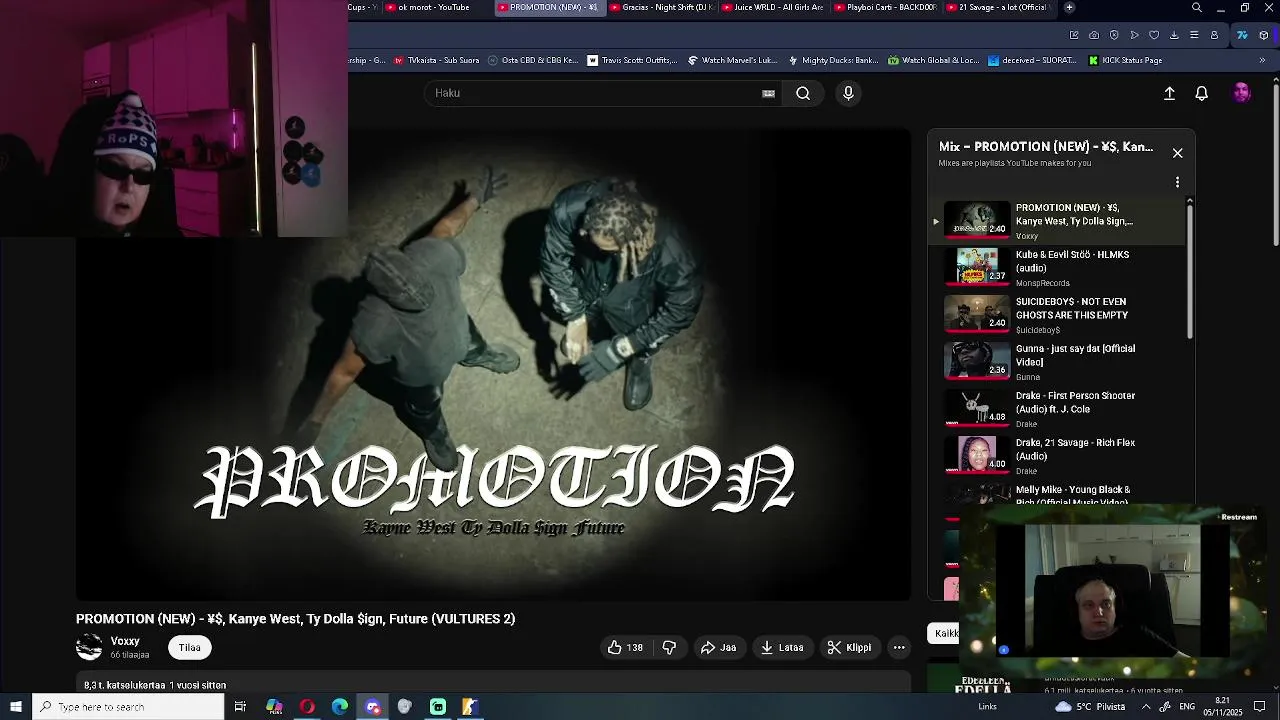Select Drake, 21 Savage - Rich Flex title
Image resolution: width=1280 pixels, height=720 pixels.
[x=1075, y=449]
